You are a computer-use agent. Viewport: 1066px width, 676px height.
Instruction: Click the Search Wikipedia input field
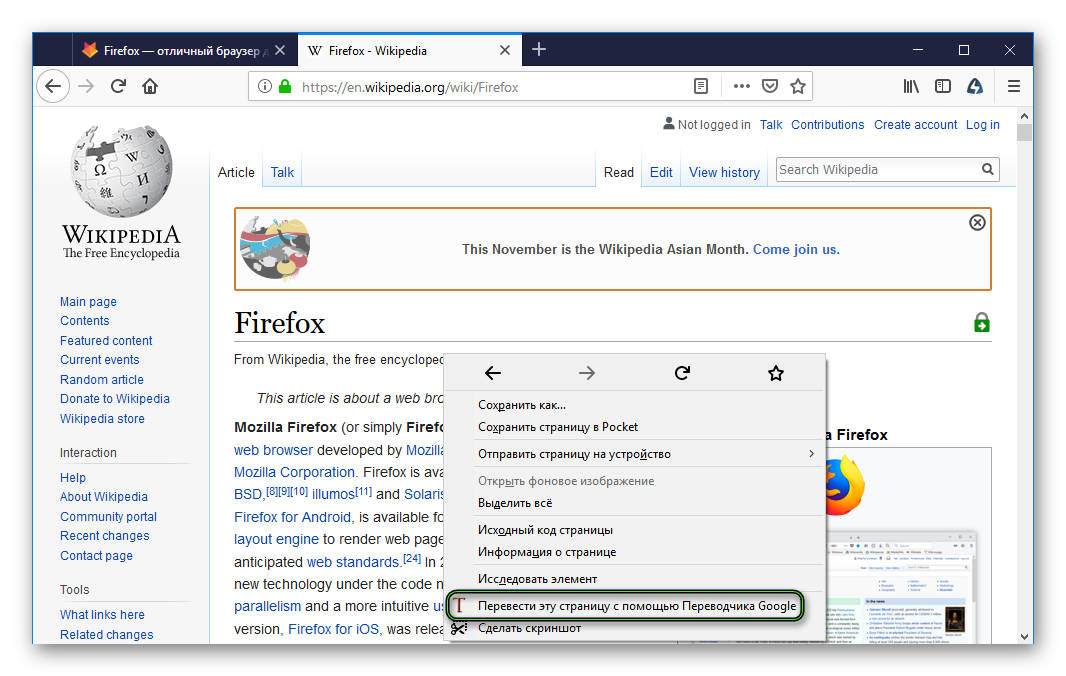(x=875, y=170)
